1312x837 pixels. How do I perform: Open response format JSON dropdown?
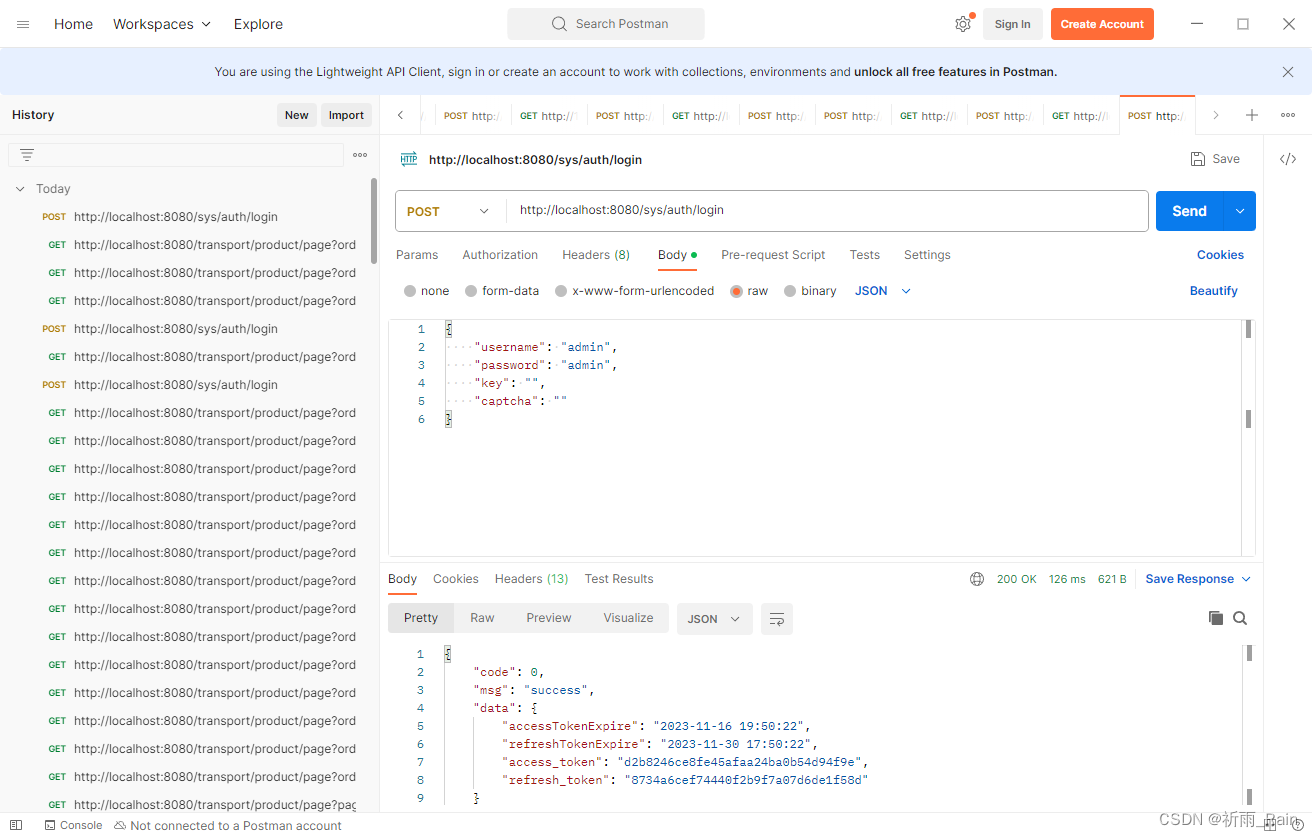coord(715,619)
